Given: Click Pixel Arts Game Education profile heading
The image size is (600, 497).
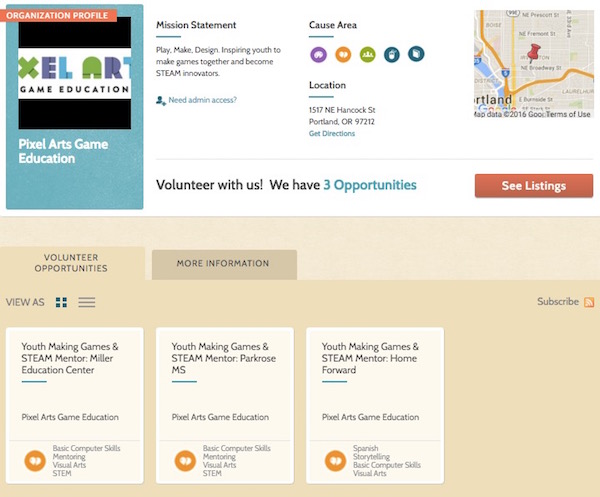Looking at the screenshot, I should [63, 151].
